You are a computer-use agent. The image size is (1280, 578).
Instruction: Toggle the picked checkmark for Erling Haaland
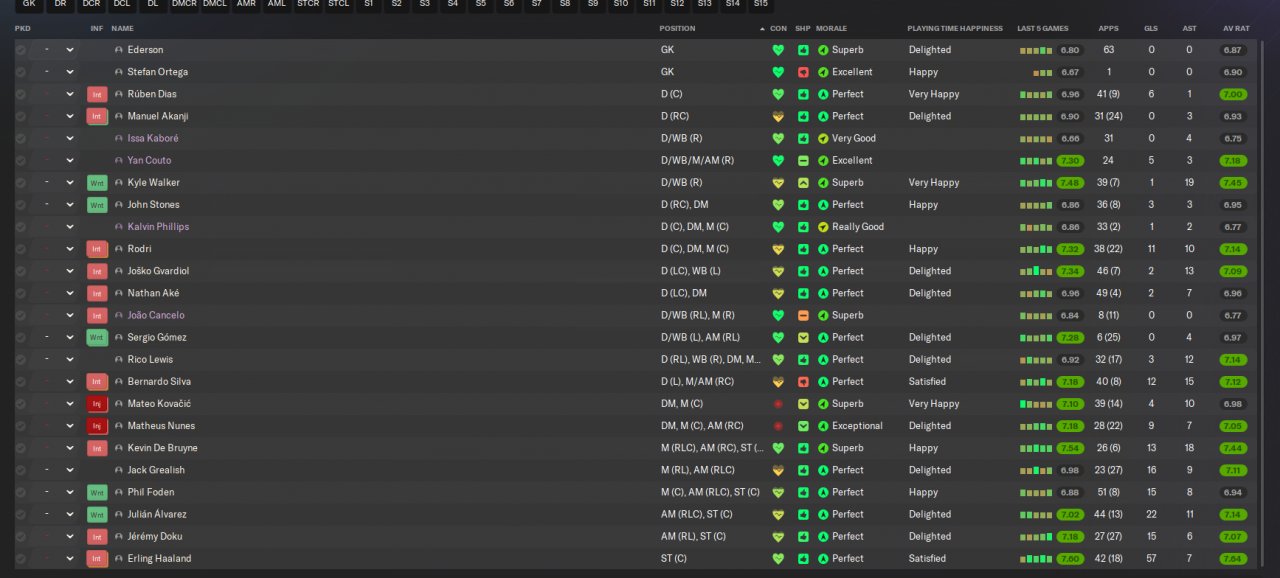[x=21, y=559]
